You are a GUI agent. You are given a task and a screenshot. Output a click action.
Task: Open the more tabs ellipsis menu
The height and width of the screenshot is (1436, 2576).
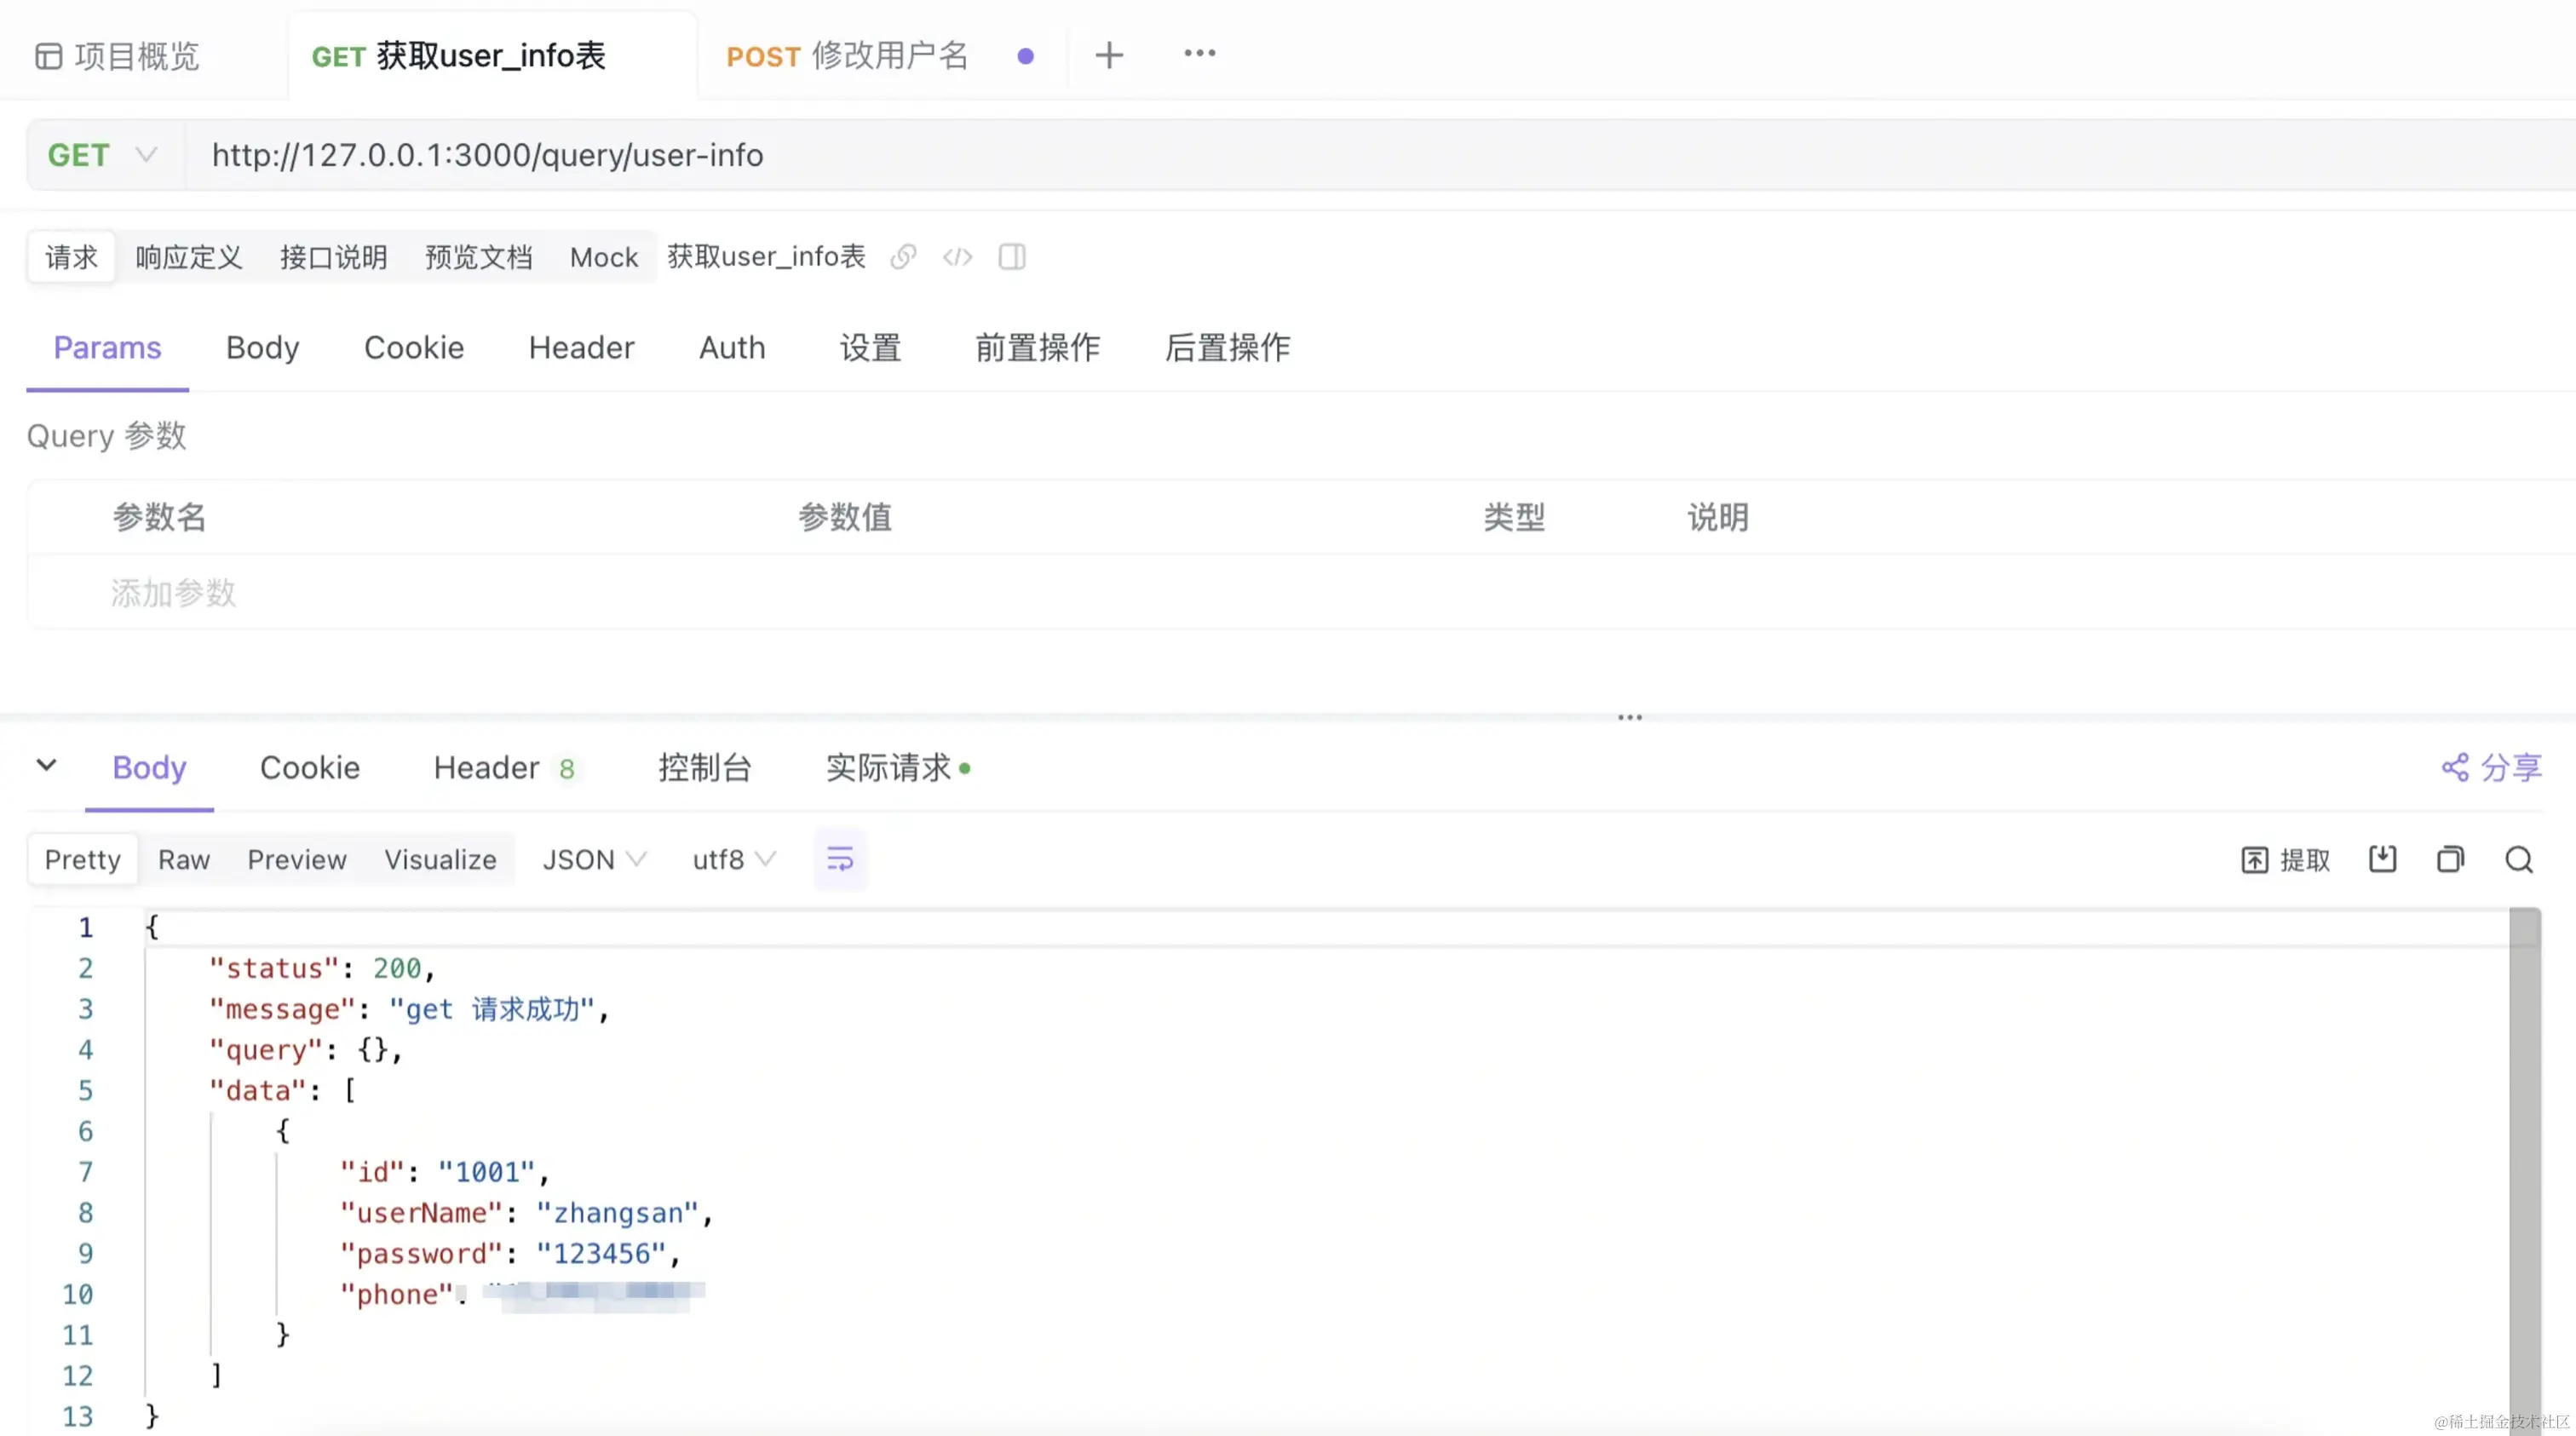(x=1199, y=54)
